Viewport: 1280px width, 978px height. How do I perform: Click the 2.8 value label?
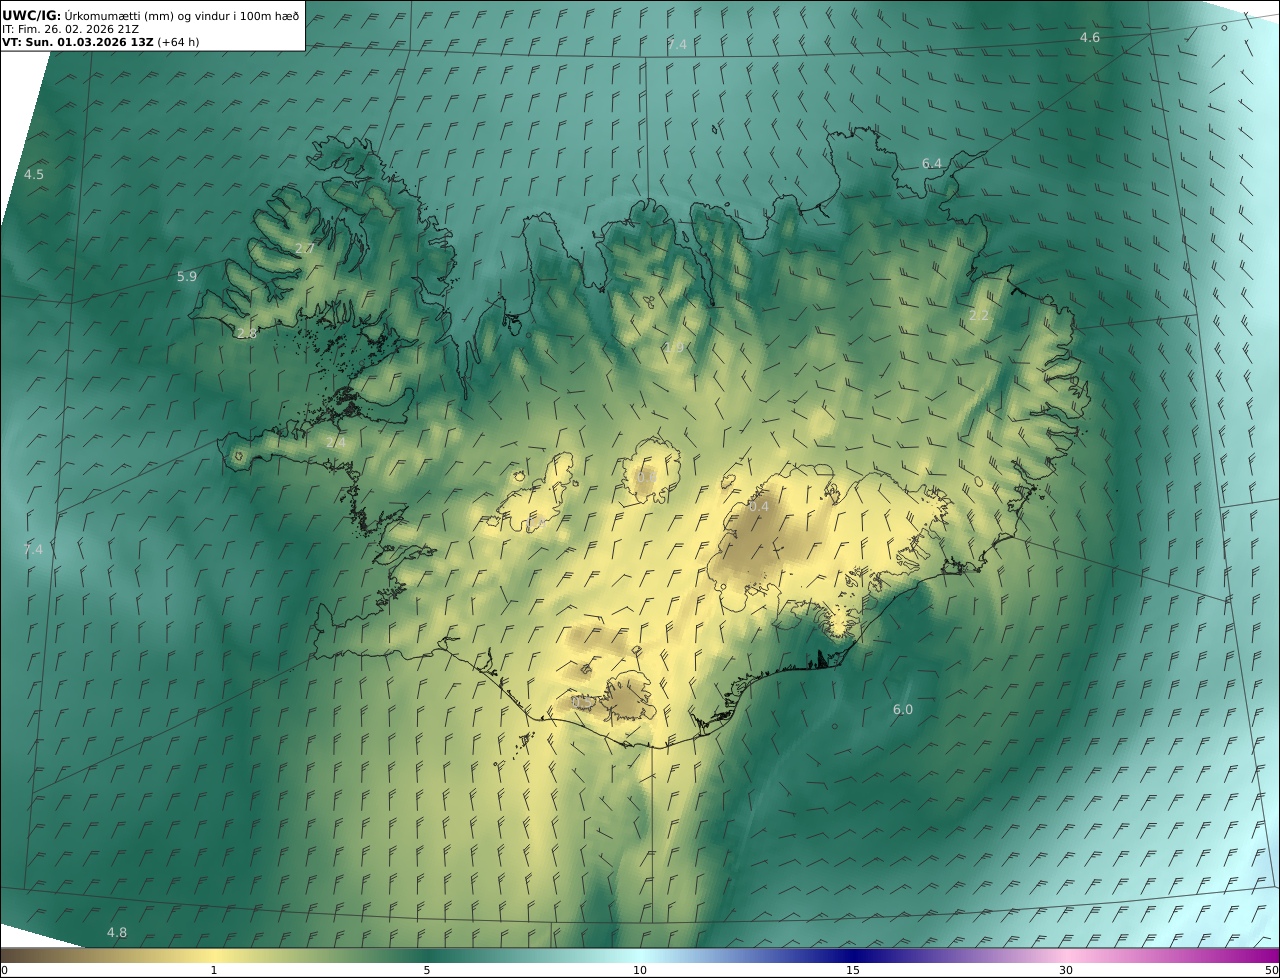pyautogui.click(x=246, y=333)
